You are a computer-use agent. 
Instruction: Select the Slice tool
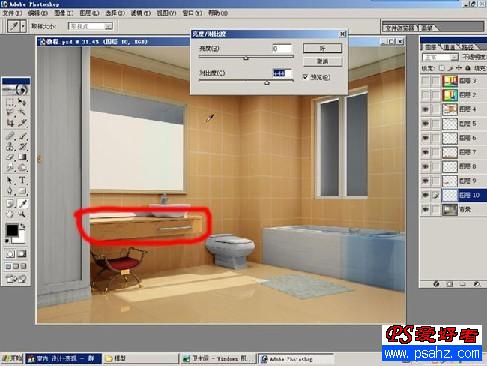click(x=22, y=123)
